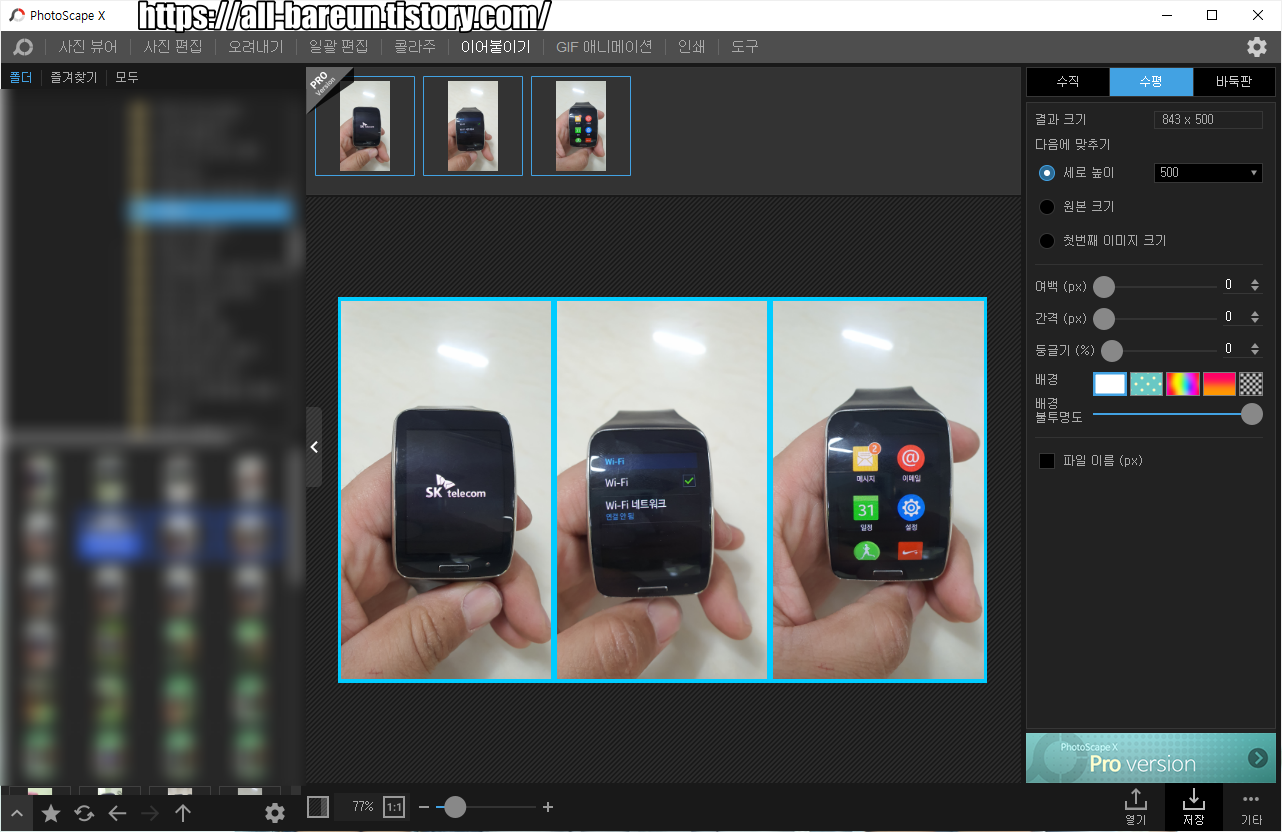Viewport: 1282px width, 832px height.
Task: Switch to 수직 vertical layout
Action: [x=1068, y=82]
